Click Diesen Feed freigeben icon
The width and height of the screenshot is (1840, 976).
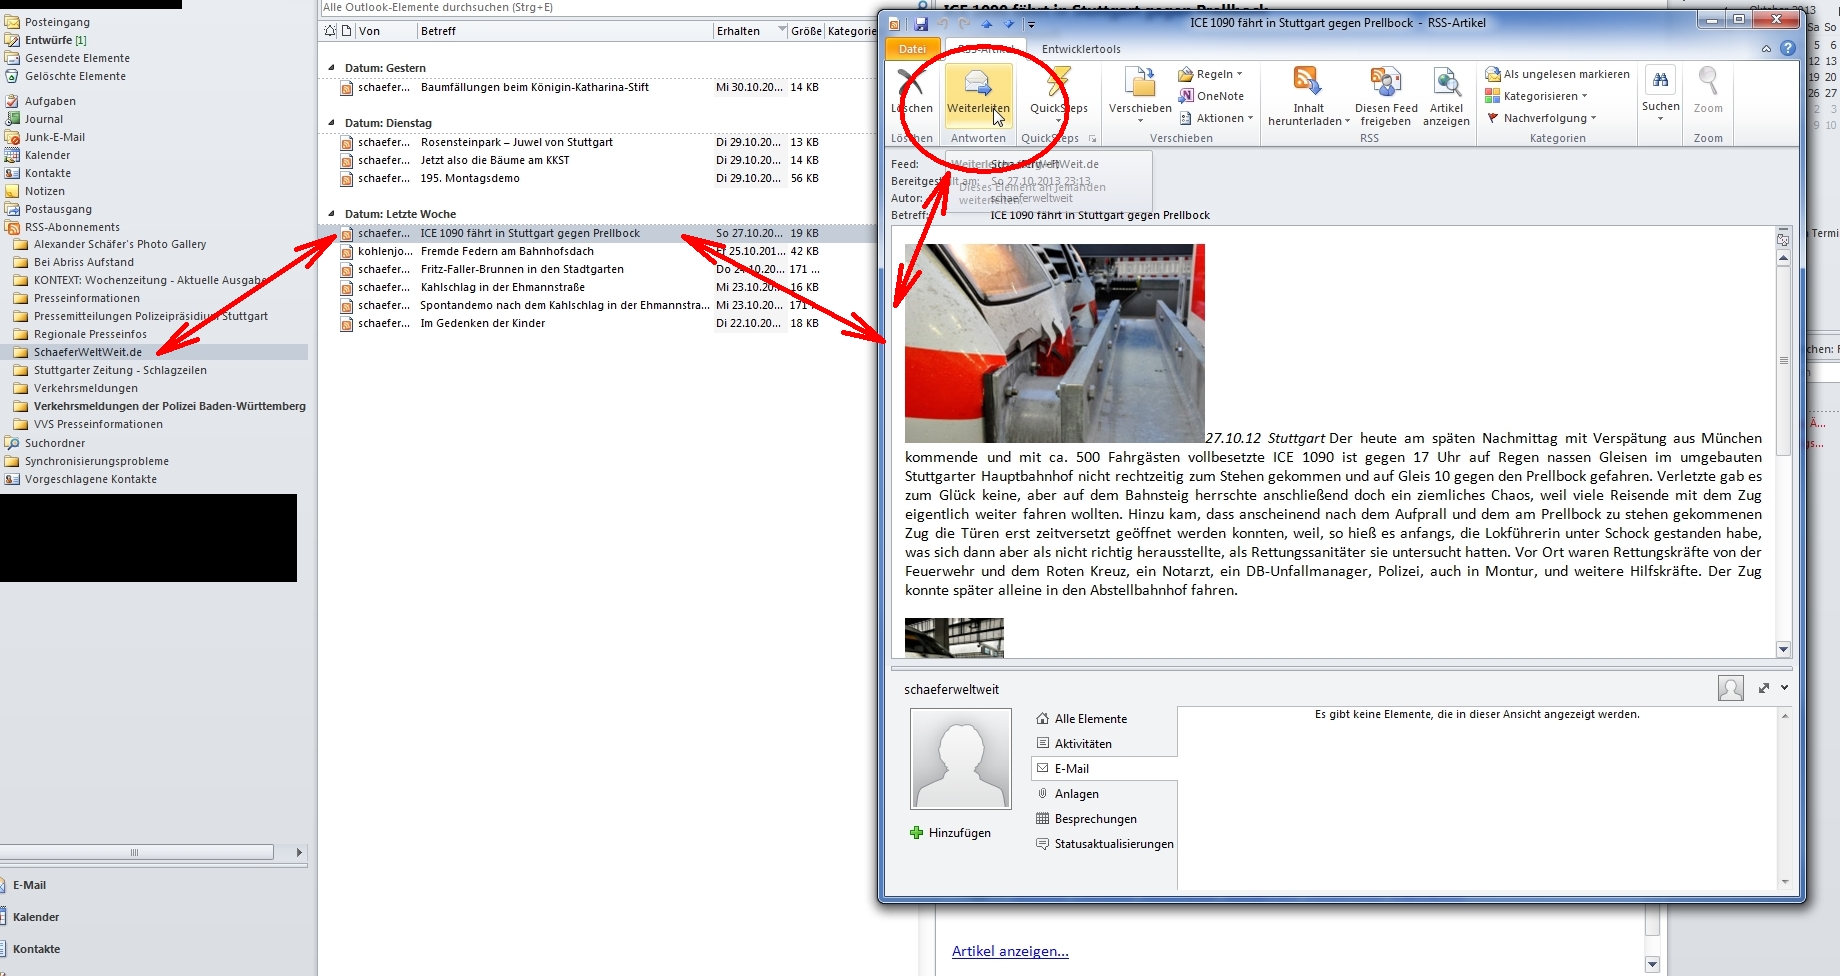coord(1385,85)
